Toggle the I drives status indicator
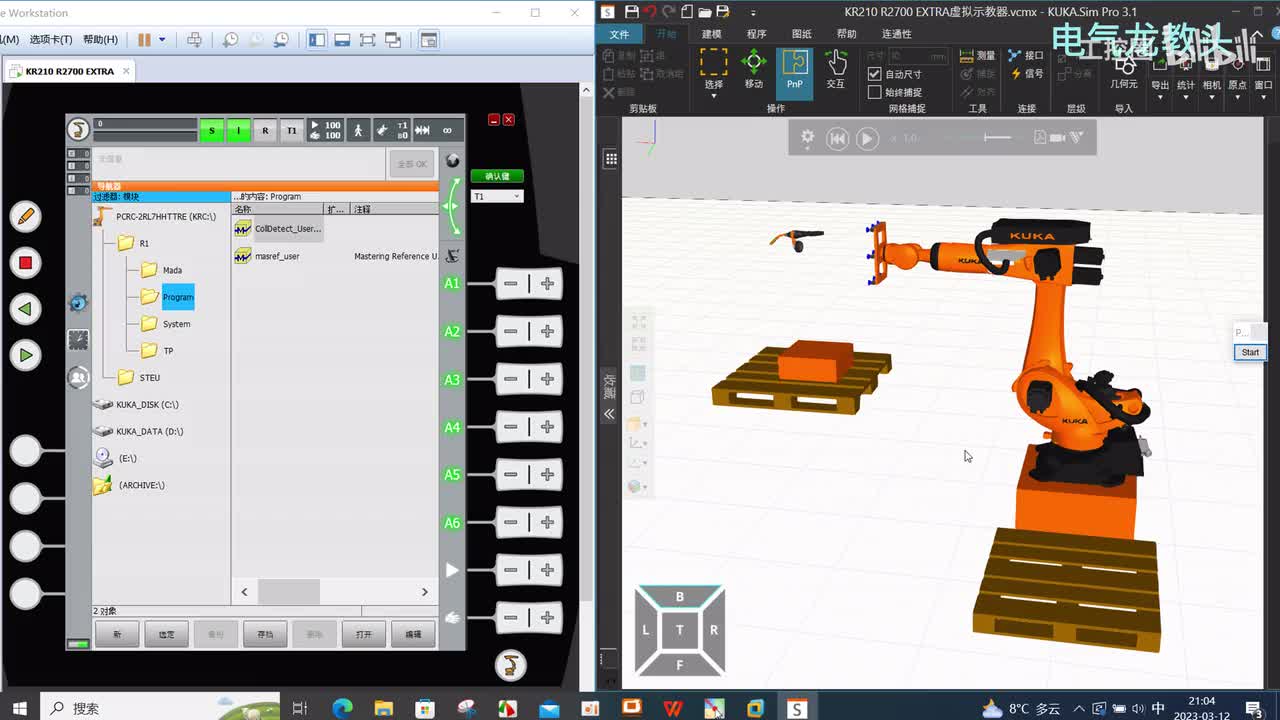This screenshot has height=720, width=1280. (x=238, y=130)
